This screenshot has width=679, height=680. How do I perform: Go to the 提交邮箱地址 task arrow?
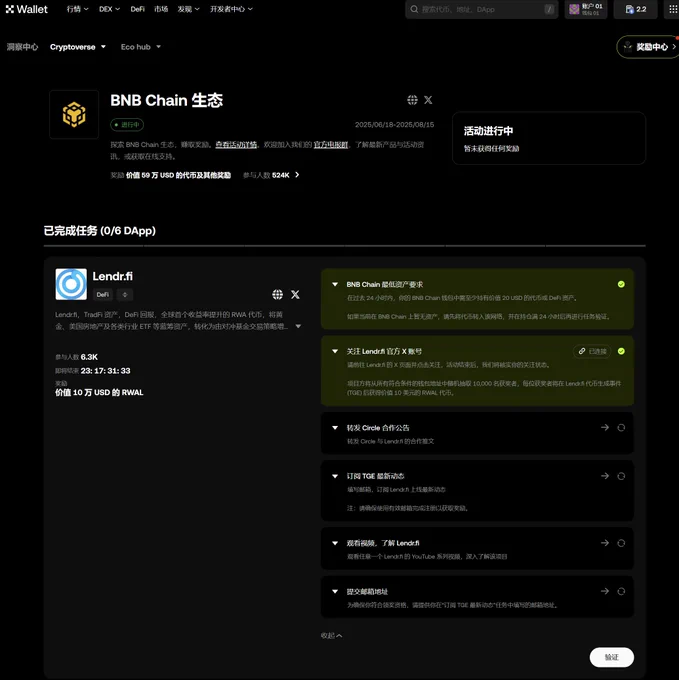[605, 591]
